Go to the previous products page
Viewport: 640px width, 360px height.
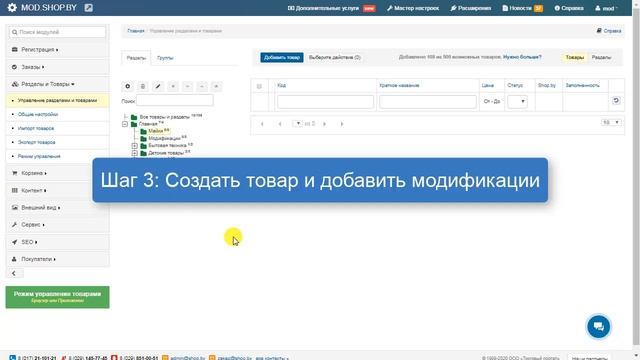[280, 124]
